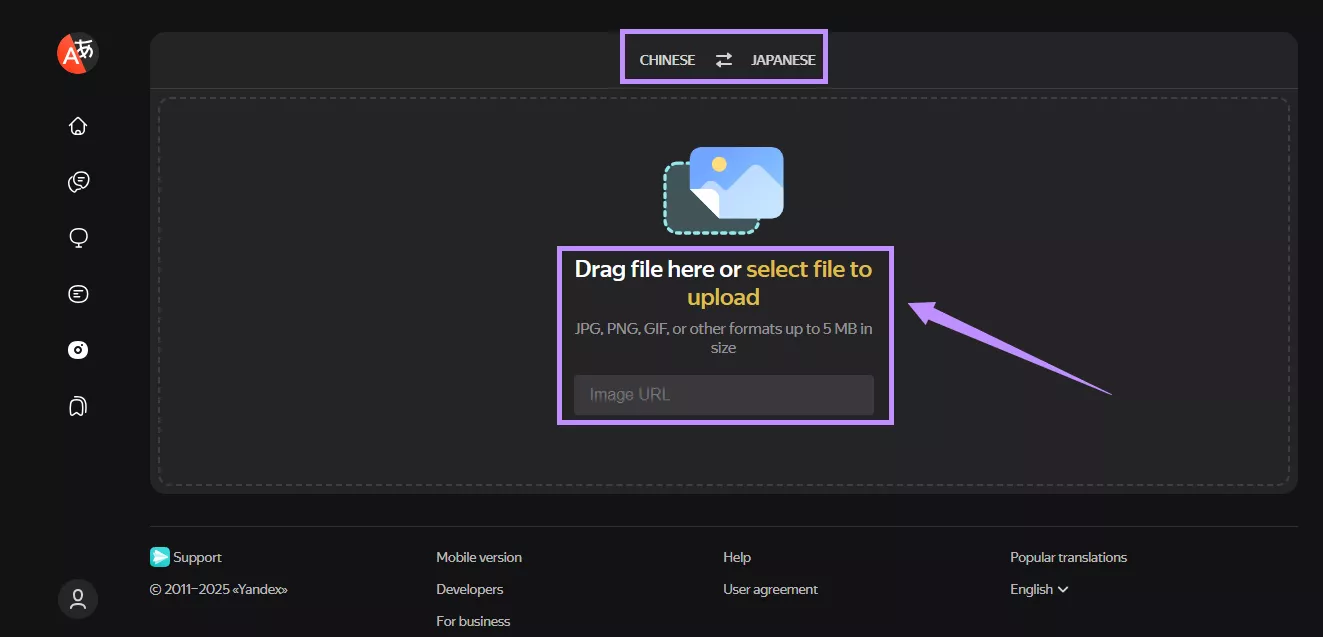
Task: Expand the English language selector in footer
Action: [1038, 589]
